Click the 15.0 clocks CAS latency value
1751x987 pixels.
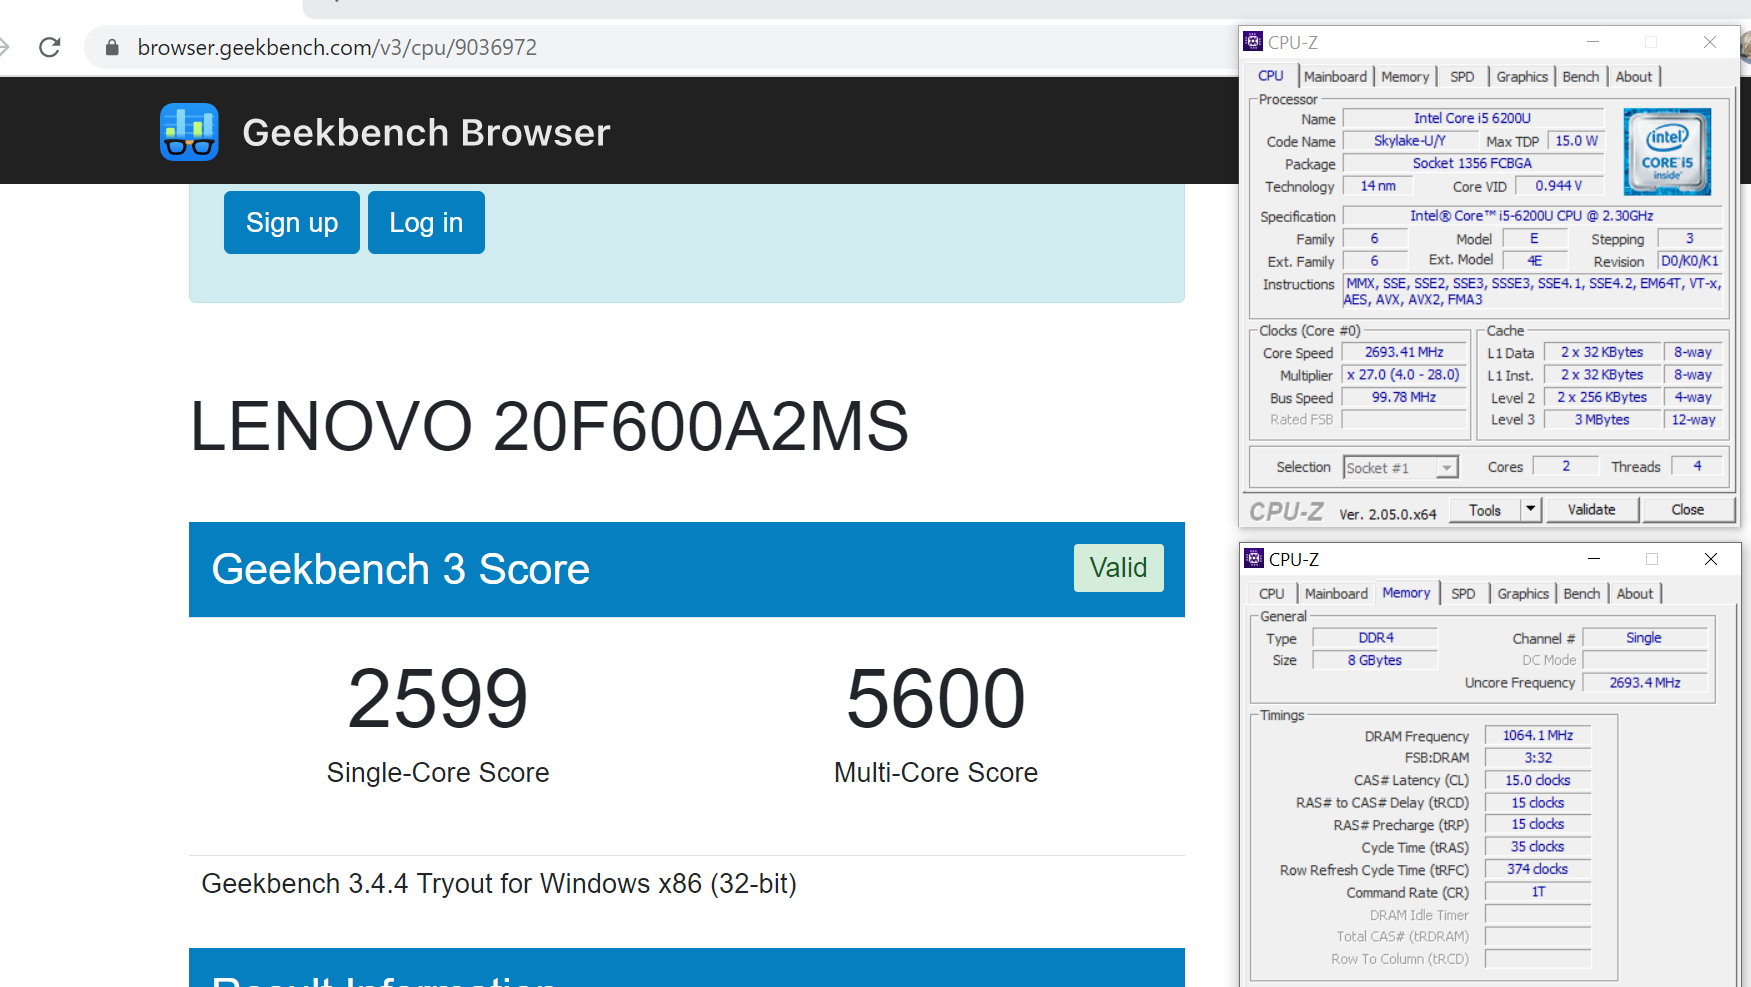(1538, 780)
